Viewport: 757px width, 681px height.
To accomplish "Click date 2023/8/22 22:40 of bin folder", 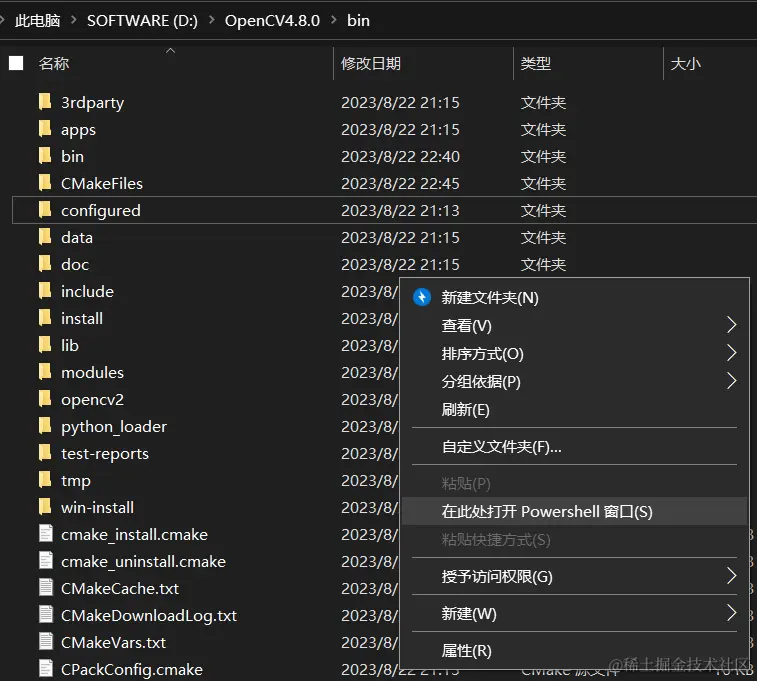I will click(400, 156).
